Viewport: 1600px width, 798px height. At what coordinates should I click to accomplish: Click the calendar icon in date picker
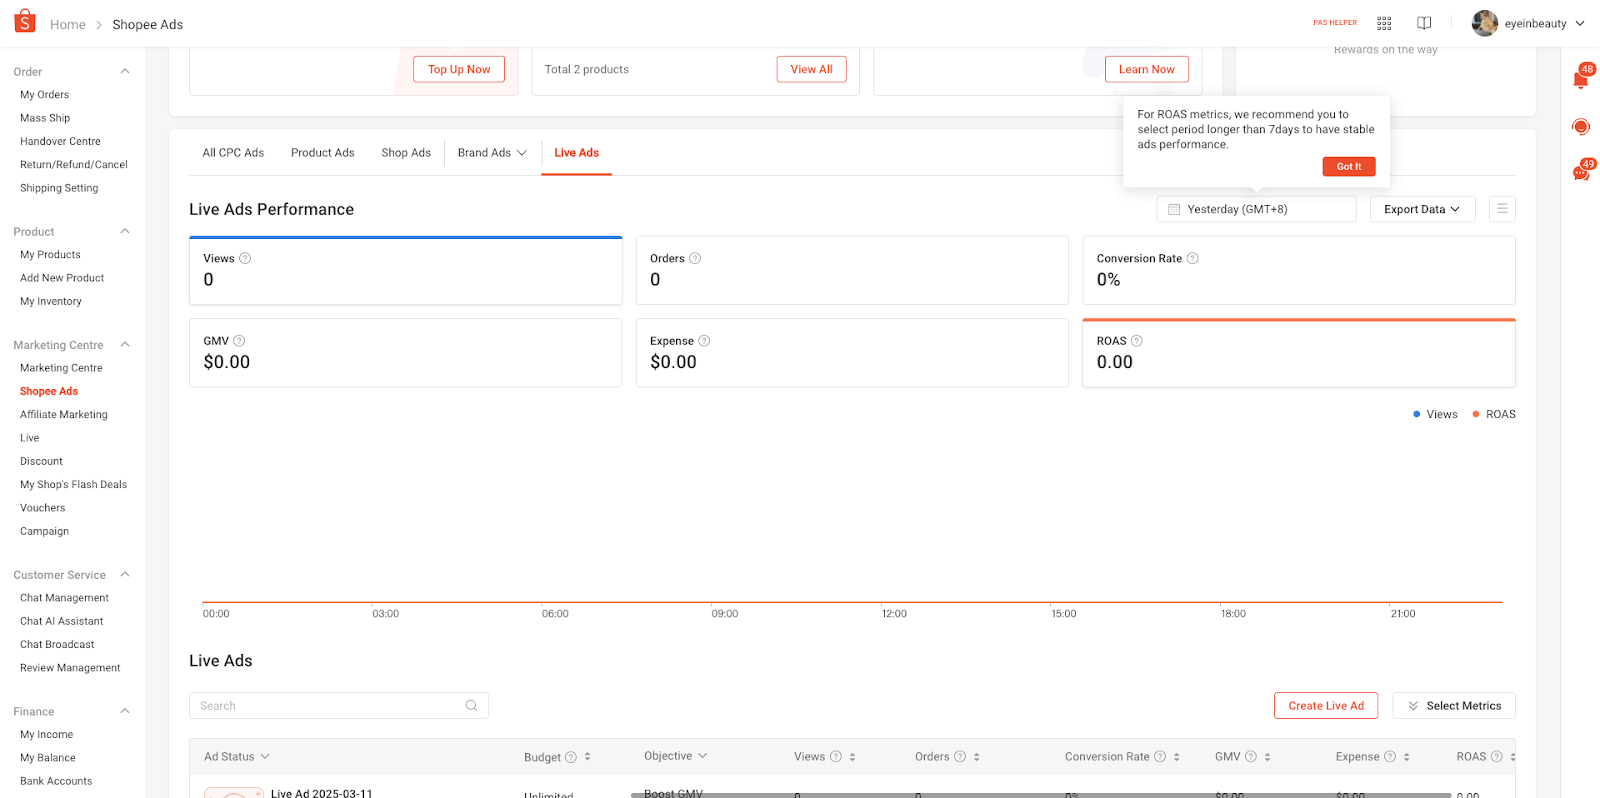1174,209
